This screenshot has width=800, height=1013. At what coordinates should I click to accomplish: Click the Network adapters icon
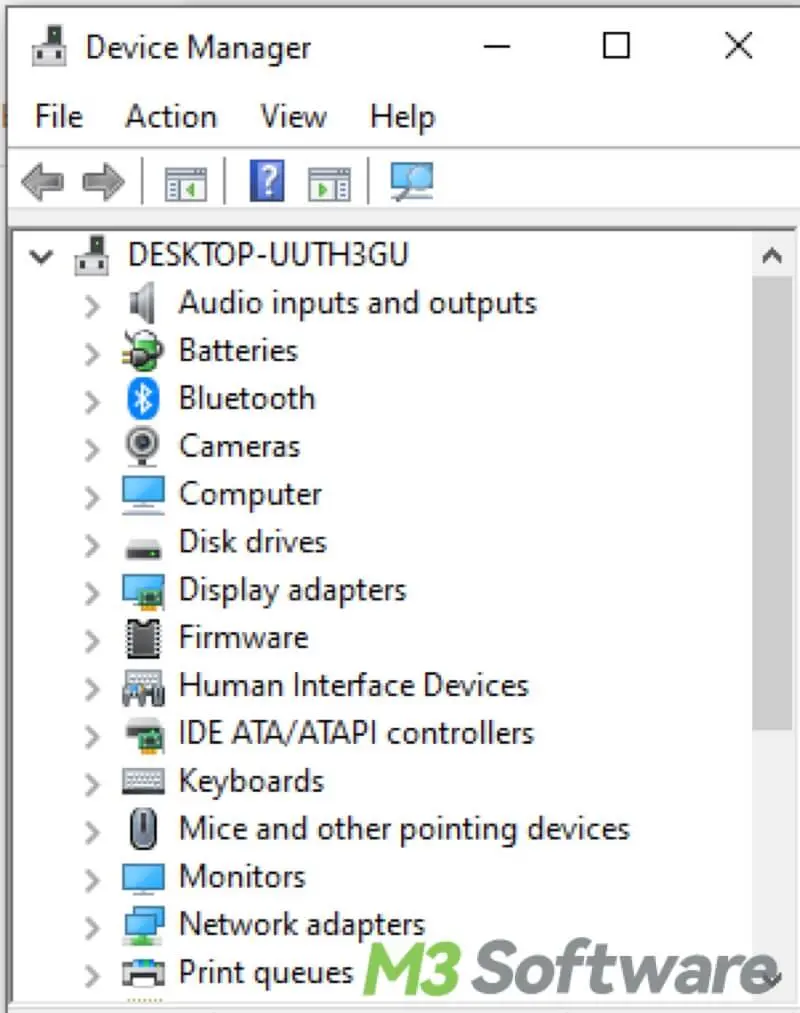pyautogui.click(x=143, y=926)
